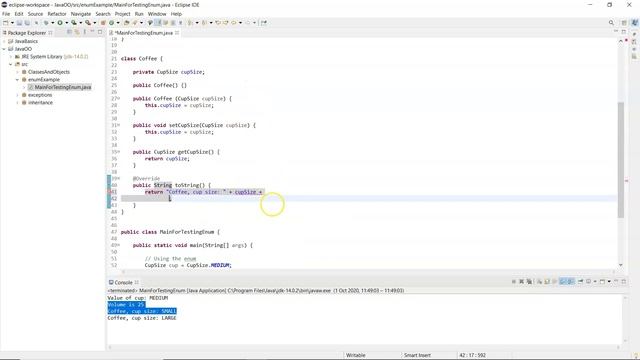The image size is (640, 360).
Task: Click the Back navigation arrow in toolbar
Action: [x=233, y=23]
